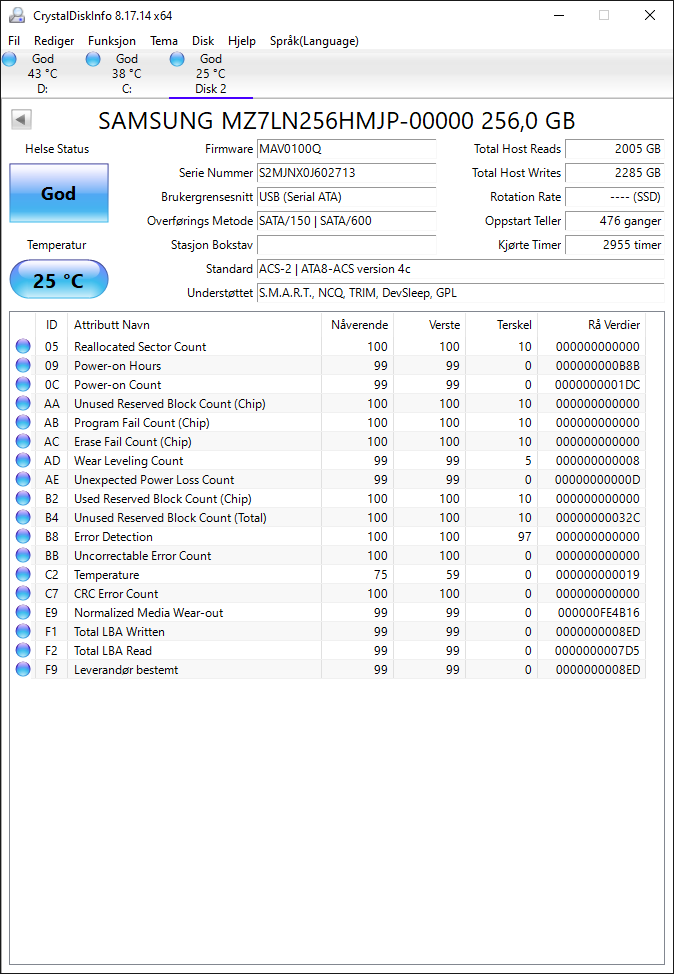Select the Unused Reserved Block Count (Total) row
This screenshot has height=974, width=674.
click(329, 518)
